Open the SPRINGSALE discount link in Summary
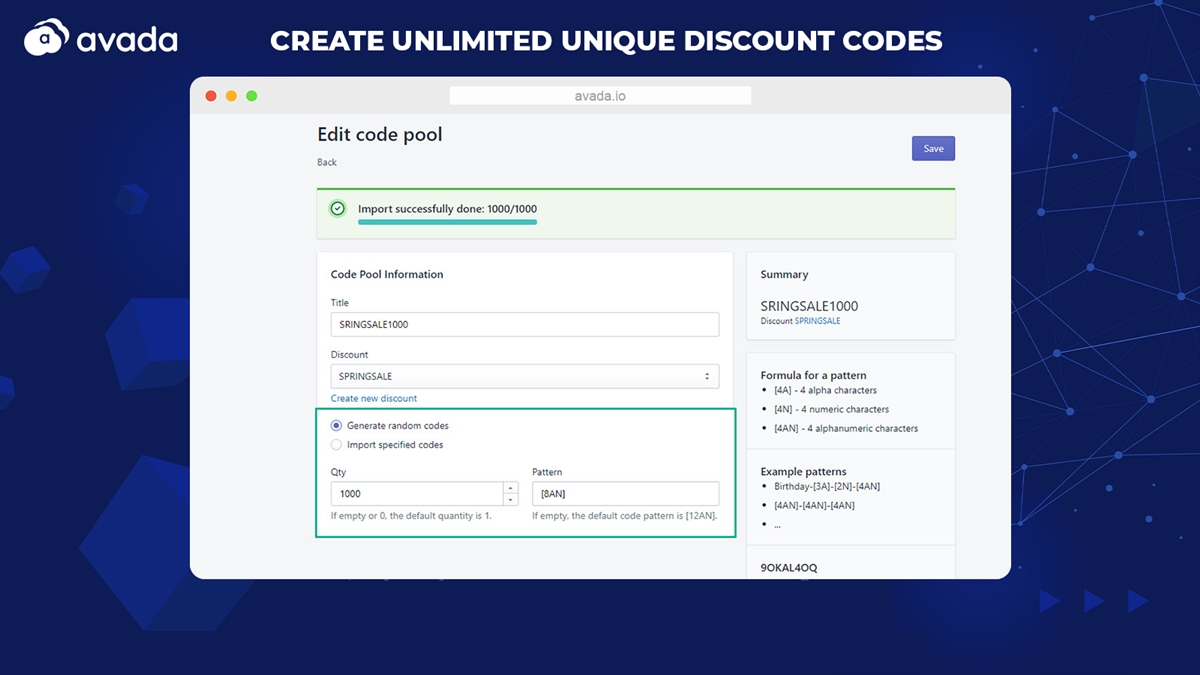 point(817,321)
